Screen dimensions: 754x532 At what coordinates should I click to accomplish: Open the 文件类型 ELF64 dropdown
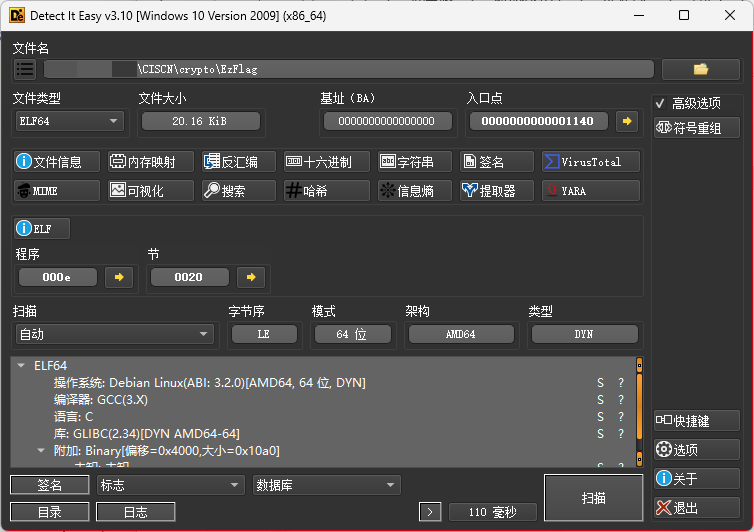point(68,121)
